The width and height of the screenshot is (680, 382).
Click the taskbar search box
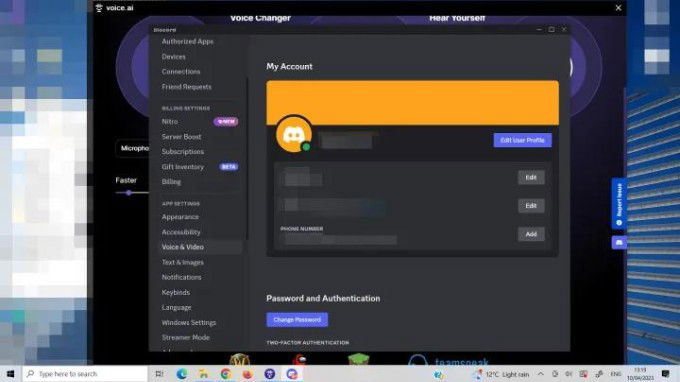[x=85, y=374]
